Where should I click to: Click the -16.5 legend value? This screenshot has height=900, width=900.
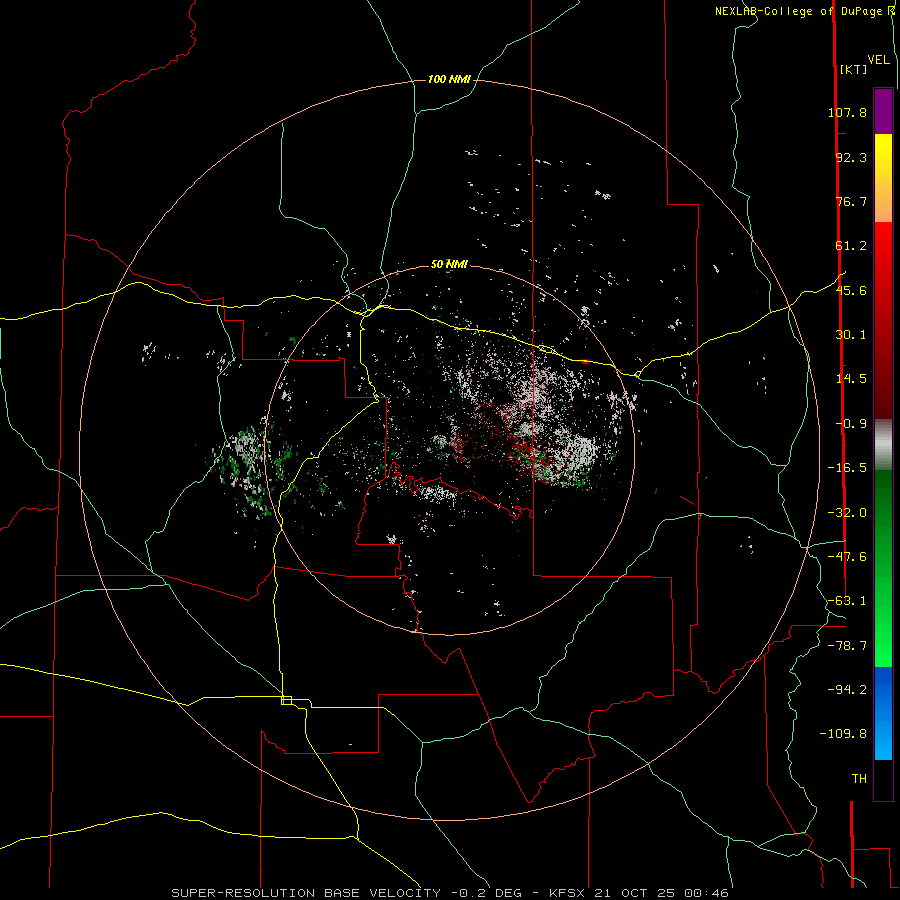coord(847,468)
